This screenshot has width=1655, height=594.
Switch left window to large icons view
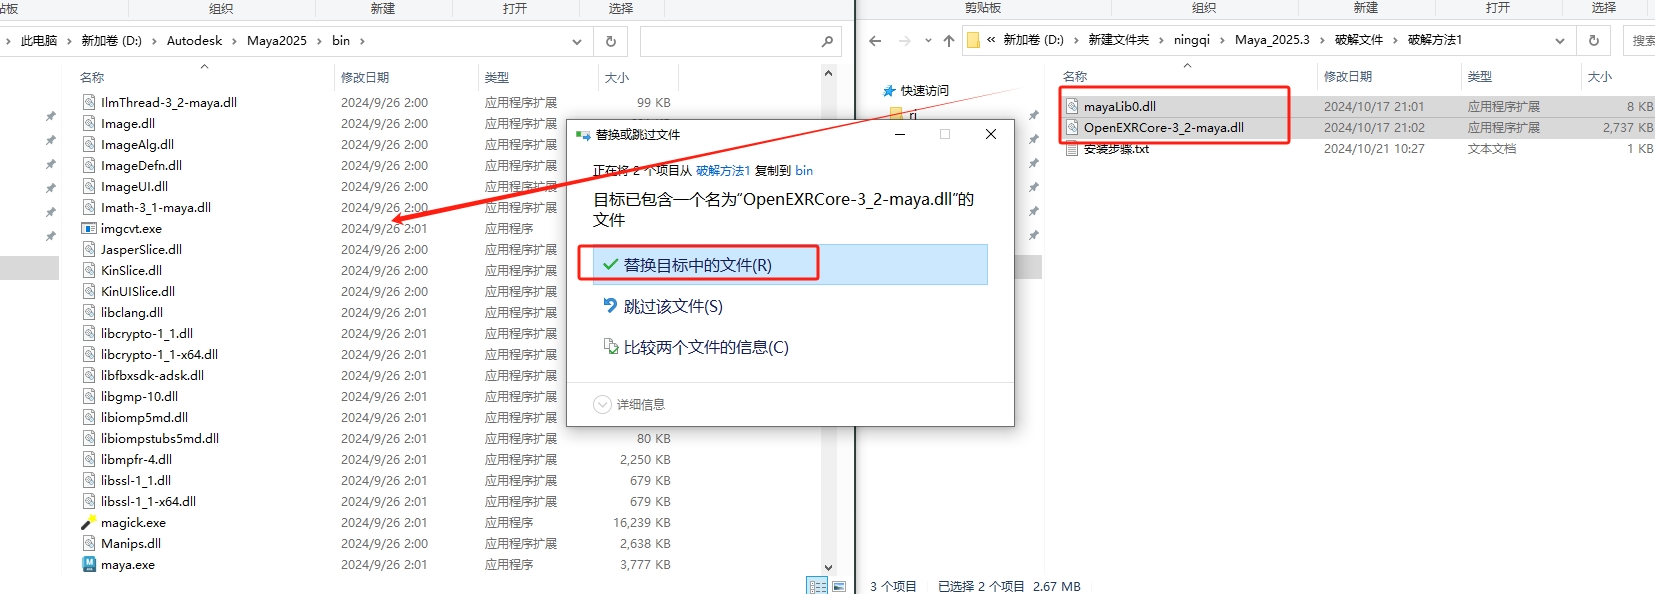(x=839, y=586)
